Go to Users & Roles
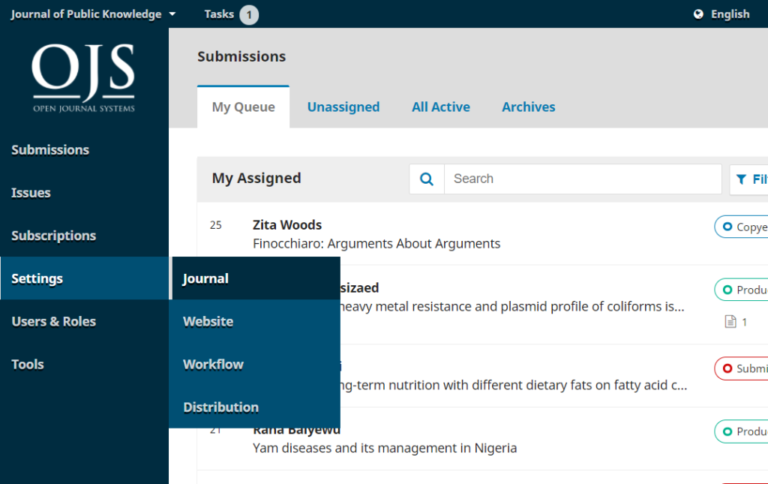 [x=54, y=322]
